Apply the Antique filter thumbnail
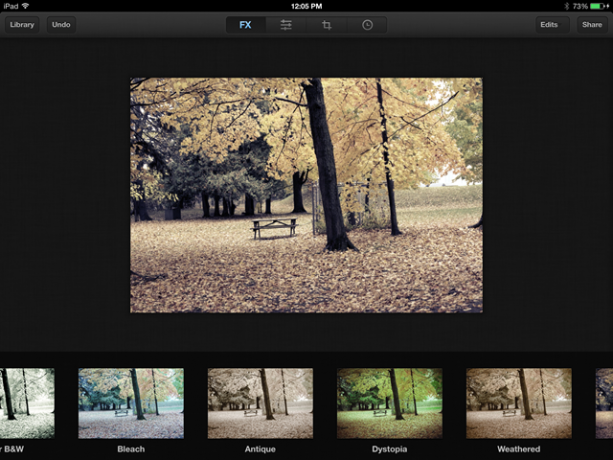 (260, 403)
